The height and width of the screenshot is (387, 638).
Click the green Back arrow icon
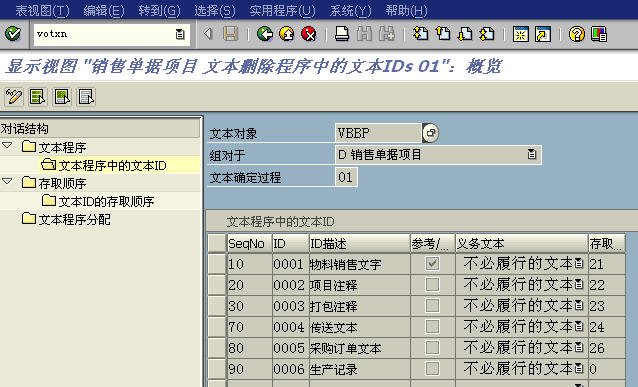[265, 34]
